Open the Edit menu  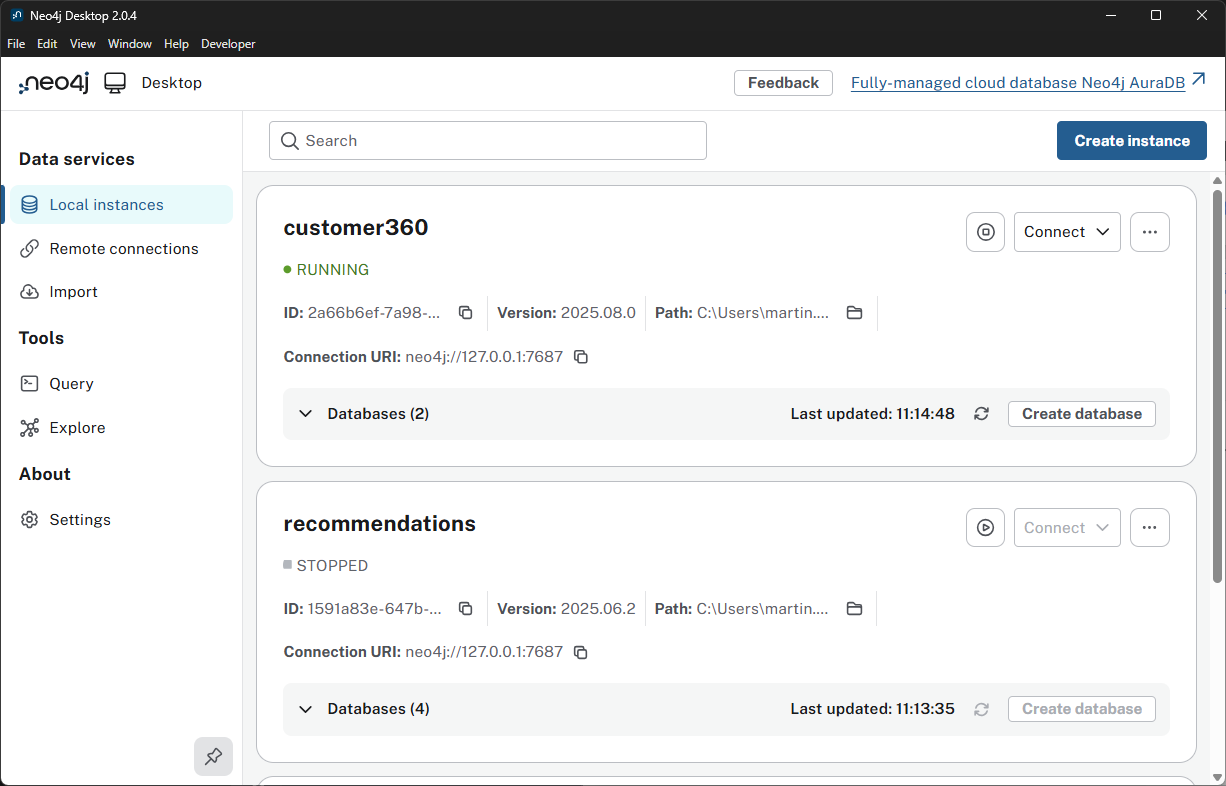tap(47, 44)
